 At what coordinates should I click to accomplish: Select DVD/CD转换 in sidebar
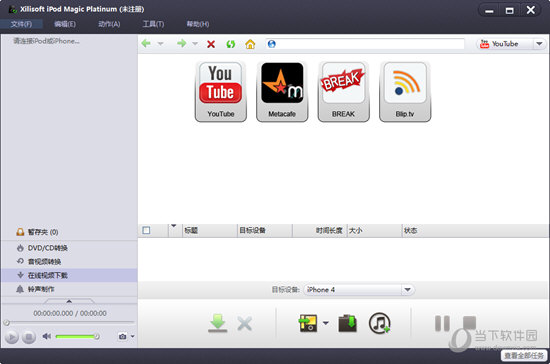tap(69, 248)
